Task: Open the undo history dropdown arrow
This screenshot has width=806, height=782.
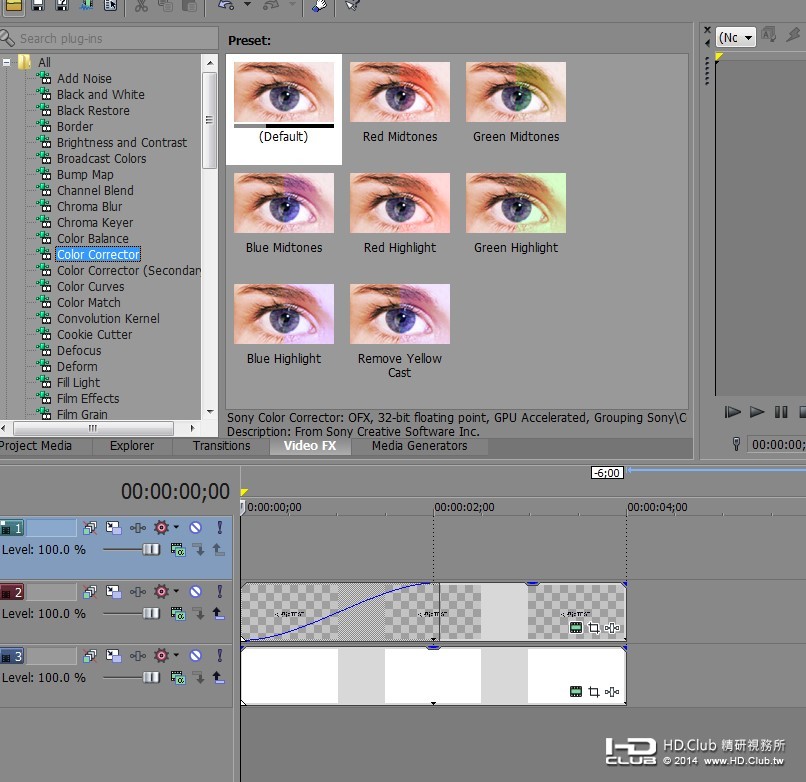Action: click(247, 6)
